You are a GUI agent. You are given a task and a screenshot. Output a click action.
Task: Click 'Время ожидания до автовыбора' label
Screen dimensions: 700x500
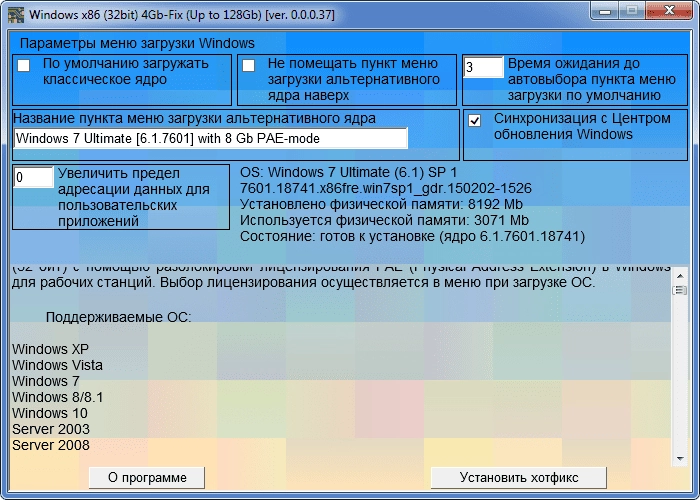pyautogui.click(x=592, y=79)
